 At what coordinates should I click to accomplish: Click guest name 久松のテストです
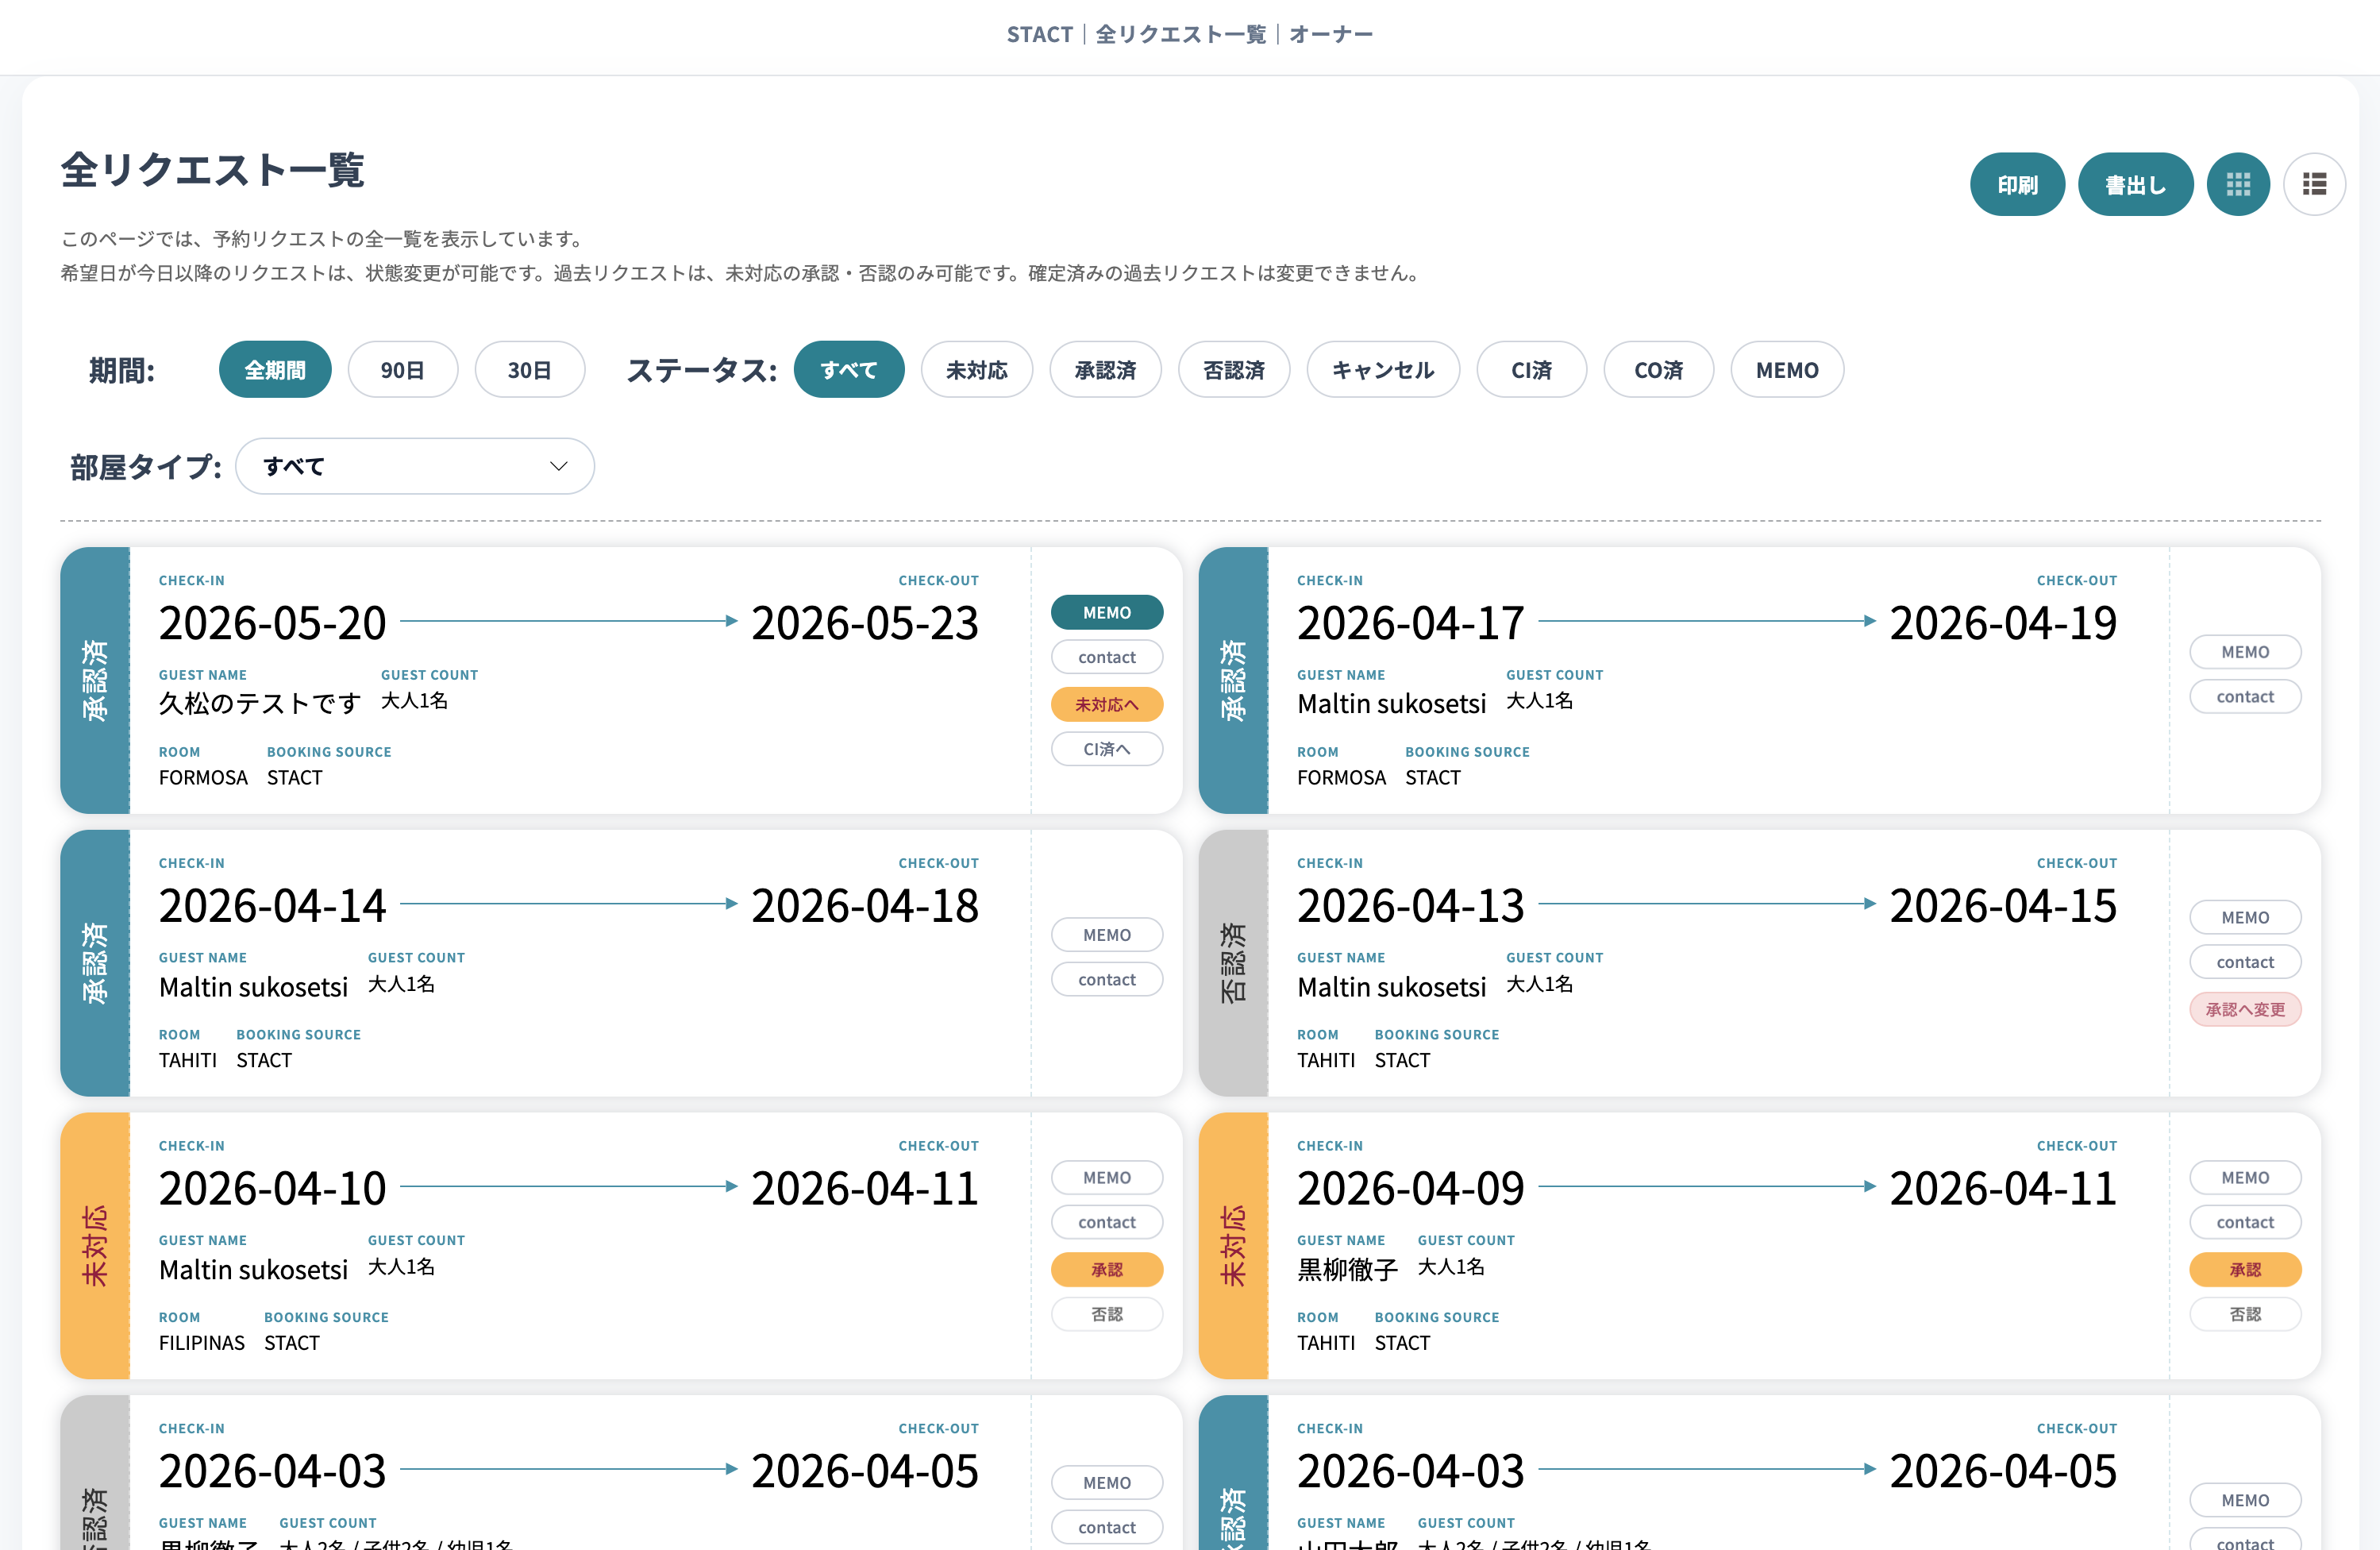pyautogui.click(x=260, y=703)
